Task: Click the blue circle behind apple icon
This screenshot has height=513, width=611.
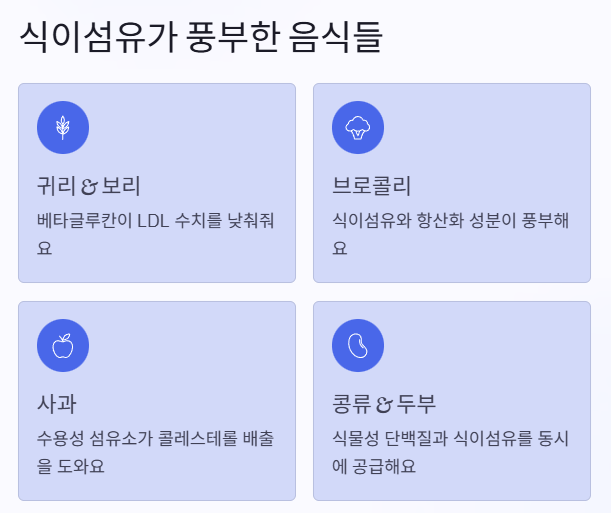Action: pyautogui.click(x=63, y=346)
